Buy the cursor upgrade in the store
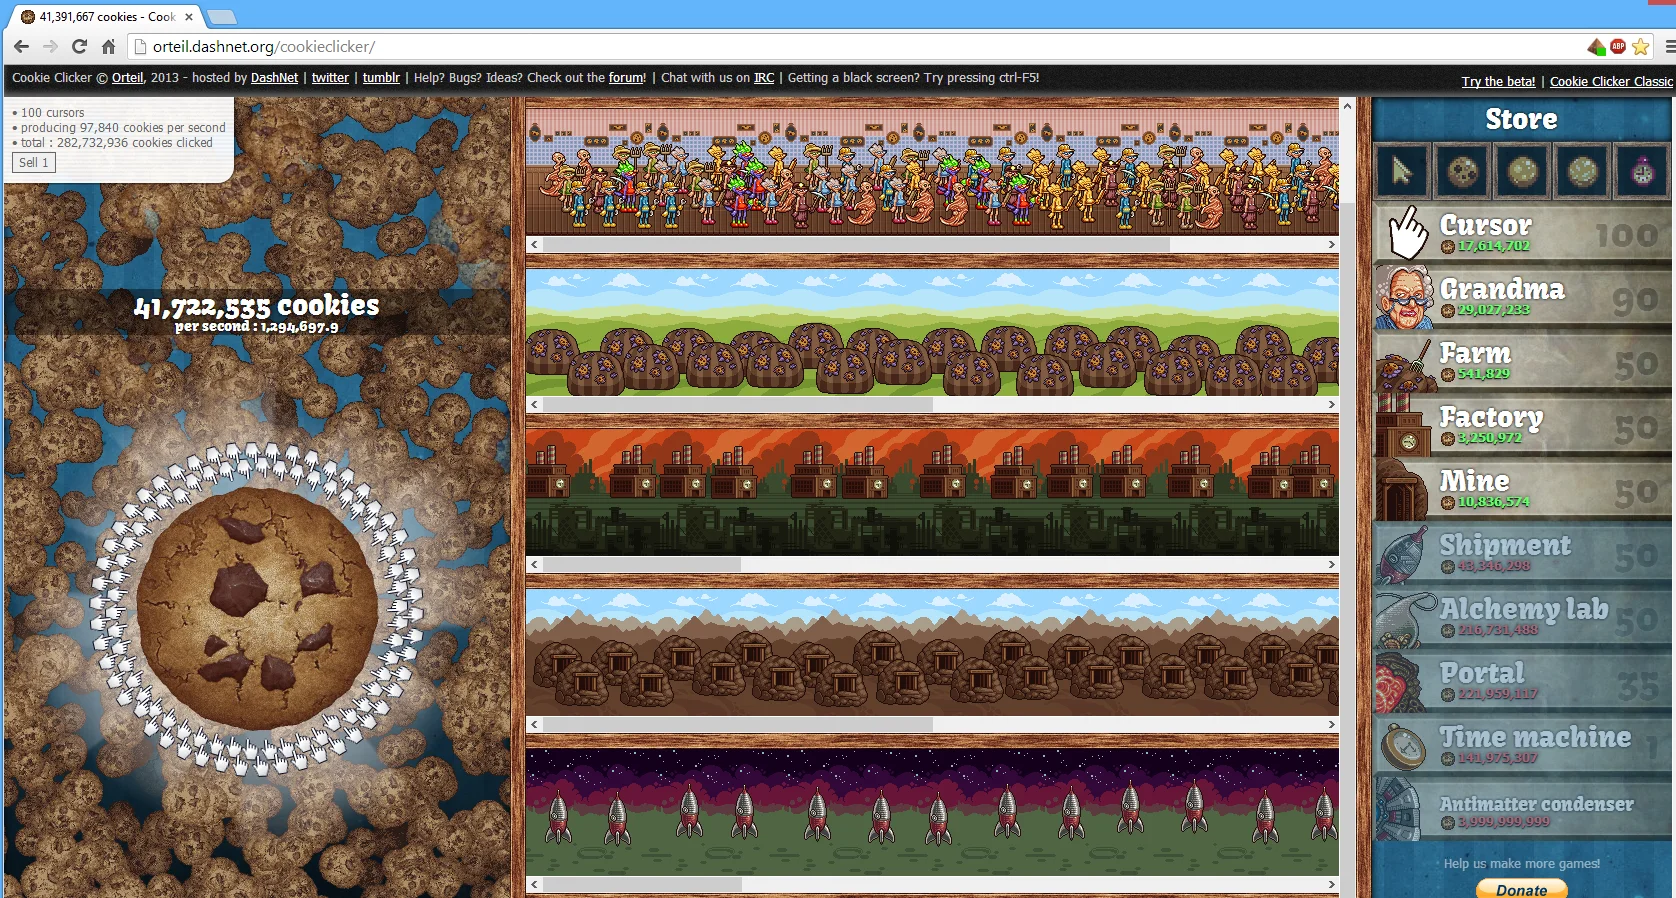The width and height of the screenshot is (1676, 898). pos(1401,172)
